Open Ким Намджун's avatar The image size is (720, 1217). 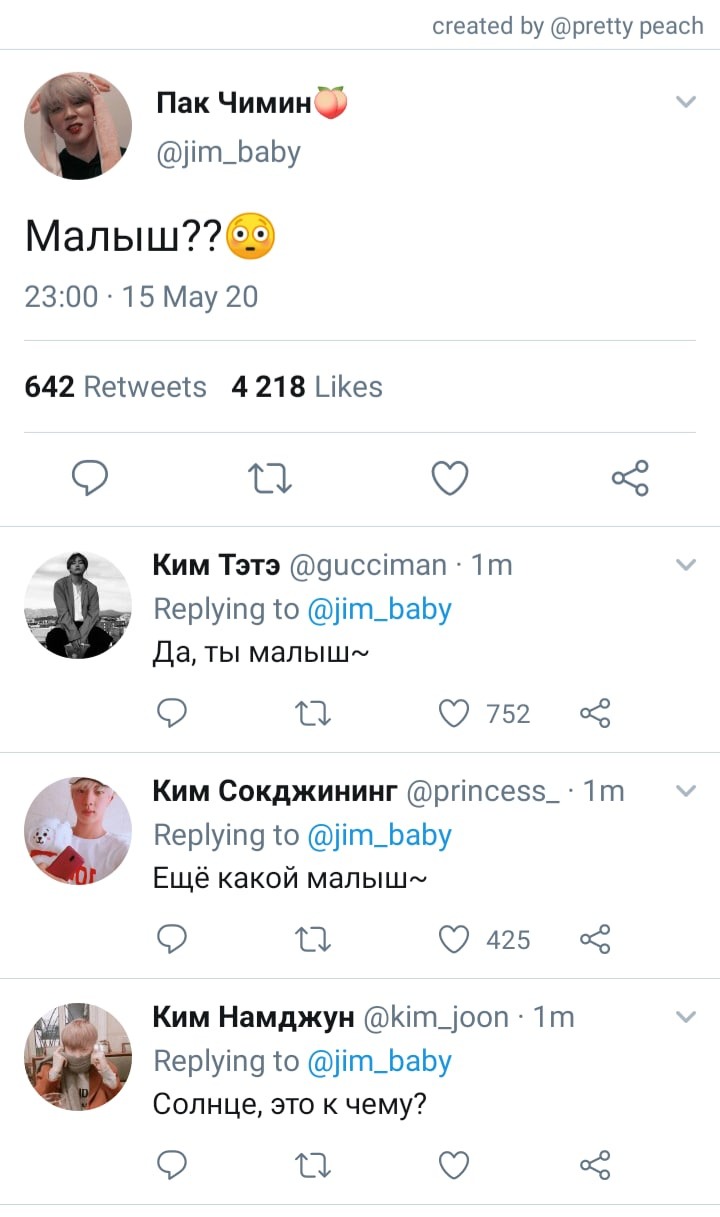78,1057
